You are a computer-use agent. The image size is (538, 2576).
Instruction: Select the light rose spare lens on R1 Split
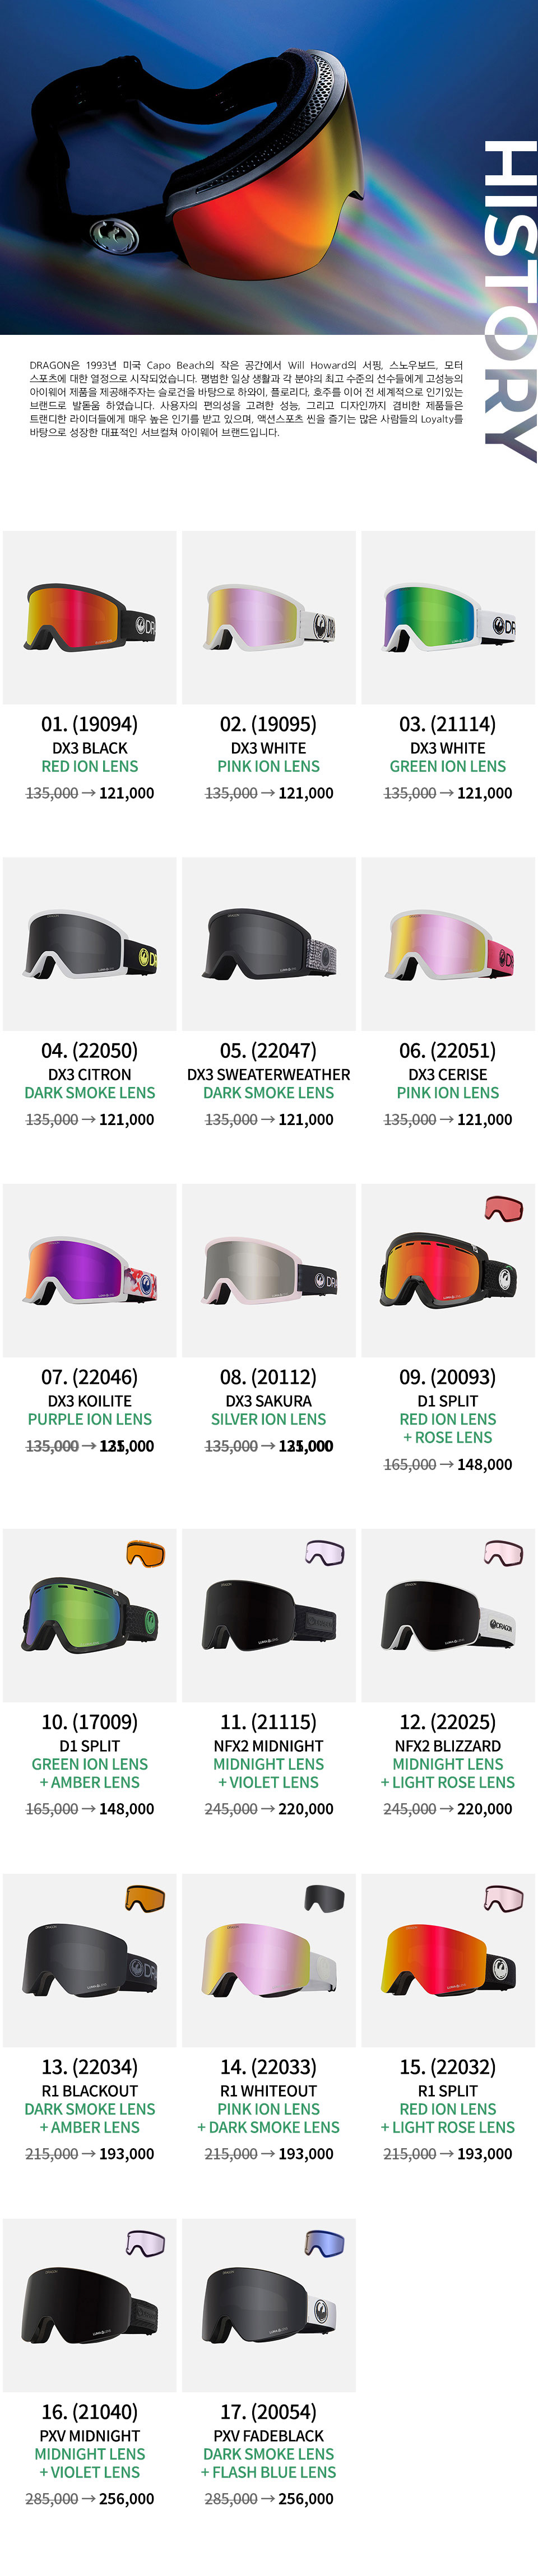click(x=503, y=1898)
